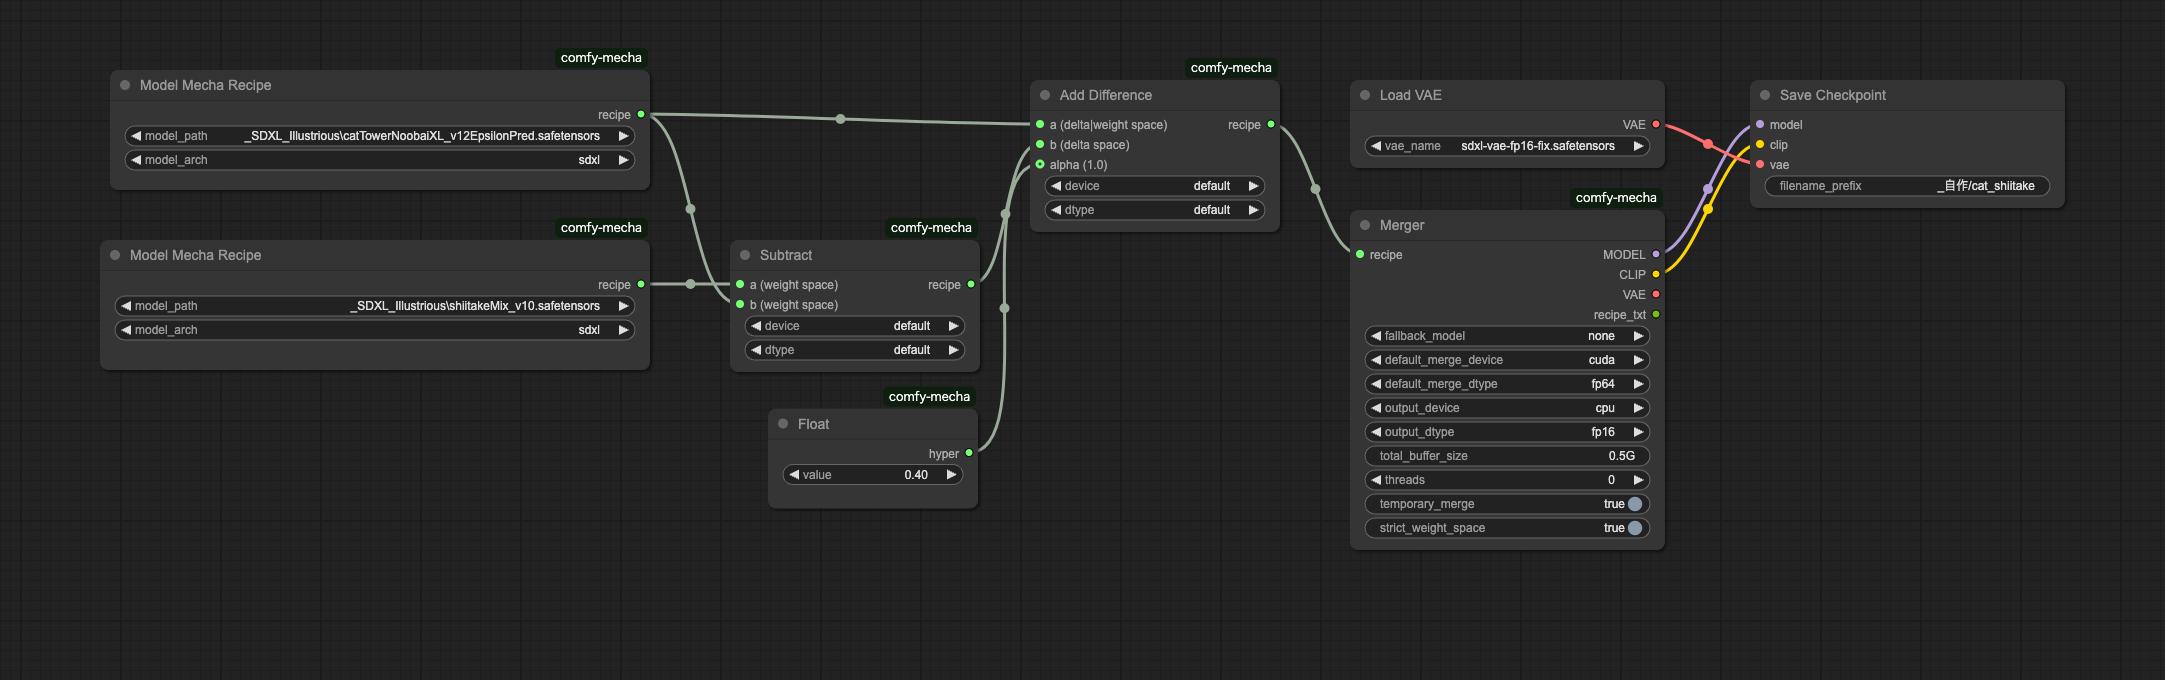Screen dimensions: 2165x680
Task: Click the Add Difference recipe output port
Action: [x=1271, y=125]
